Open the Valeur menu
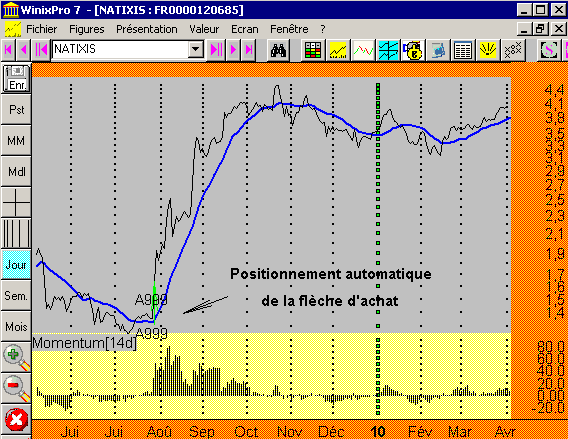 pyautogui.click(x=204, y=29)
